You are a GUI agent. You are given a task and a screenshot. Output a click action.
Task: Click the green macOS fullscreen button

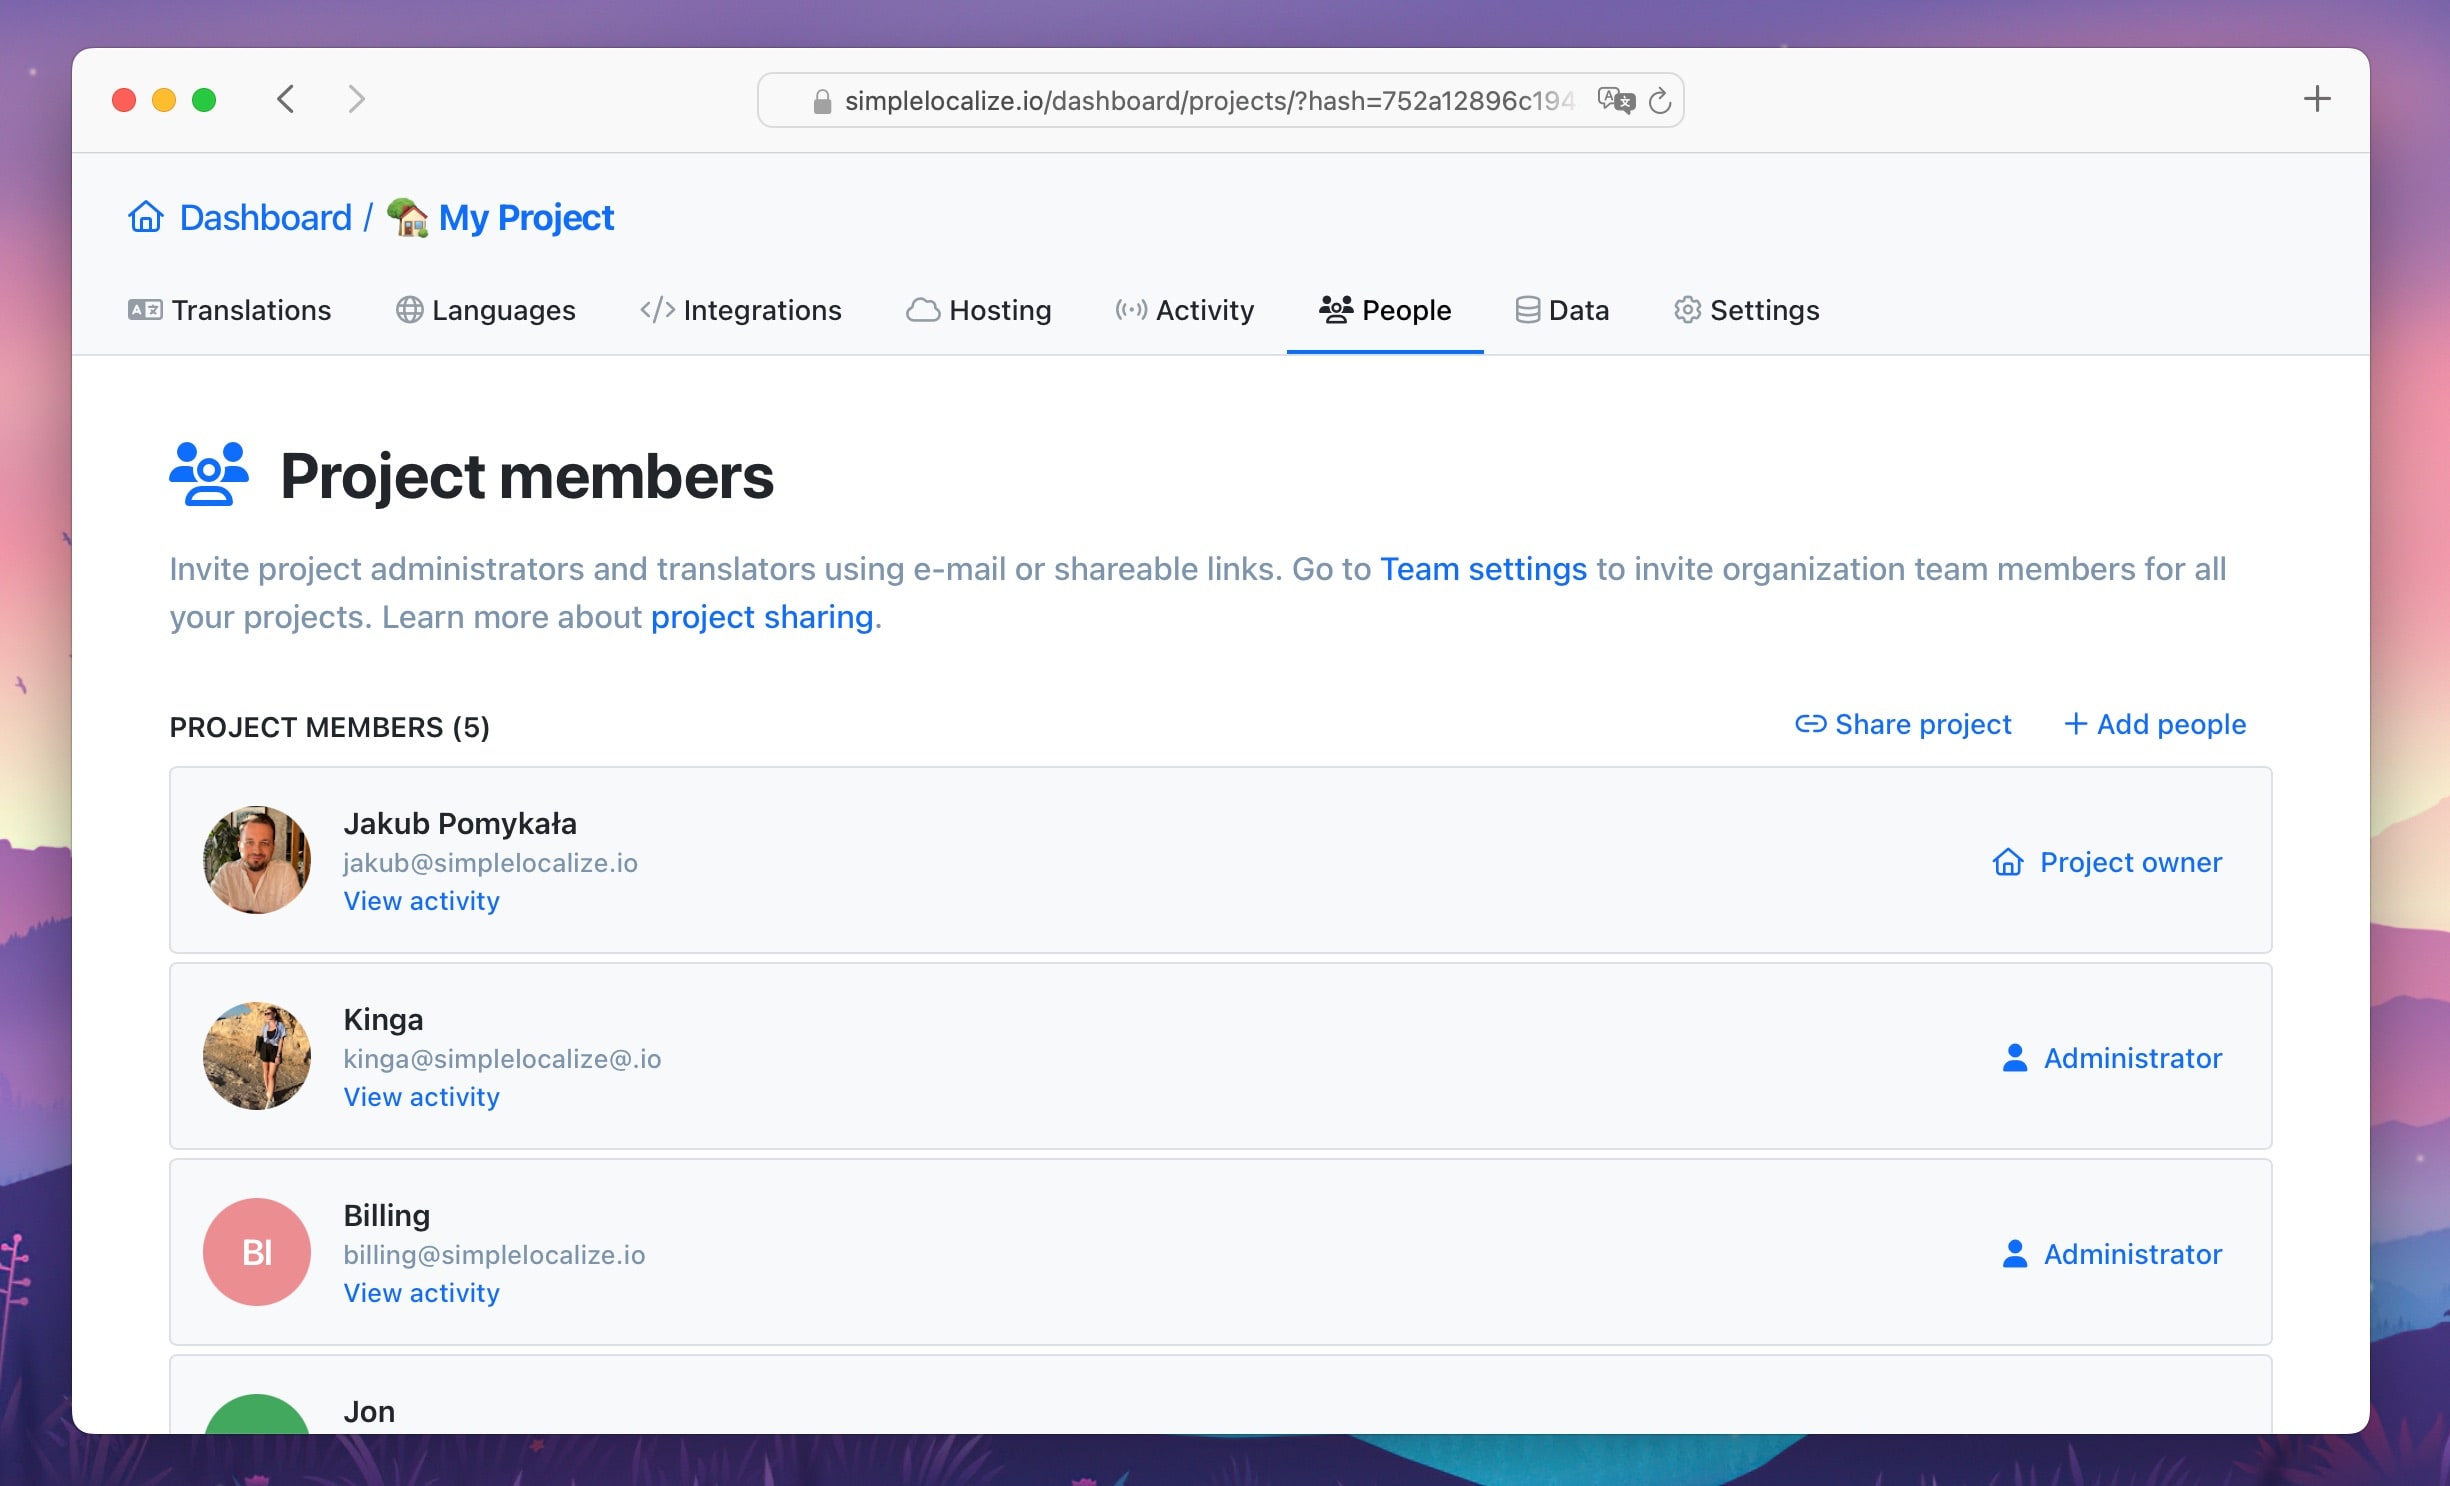pyautogui.click(x=204, y=100)
